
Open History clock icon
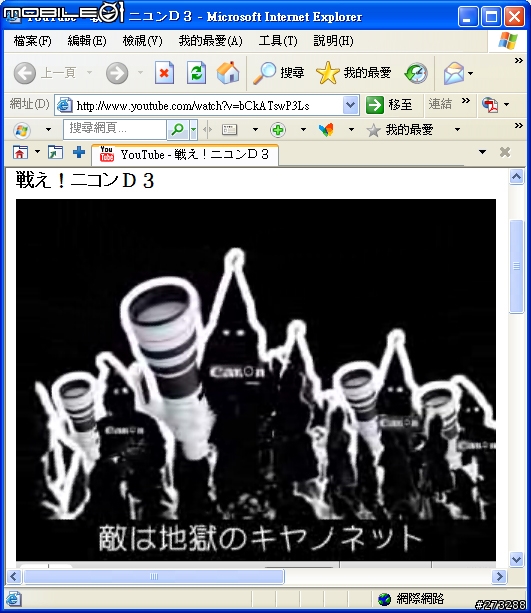click(x=416, y=73)
